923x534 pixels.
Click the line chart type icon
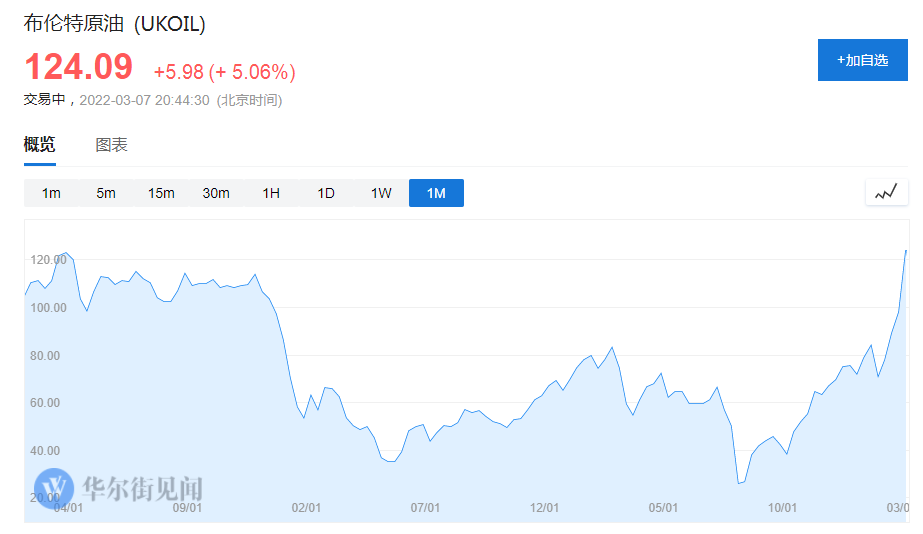(887, 193)
